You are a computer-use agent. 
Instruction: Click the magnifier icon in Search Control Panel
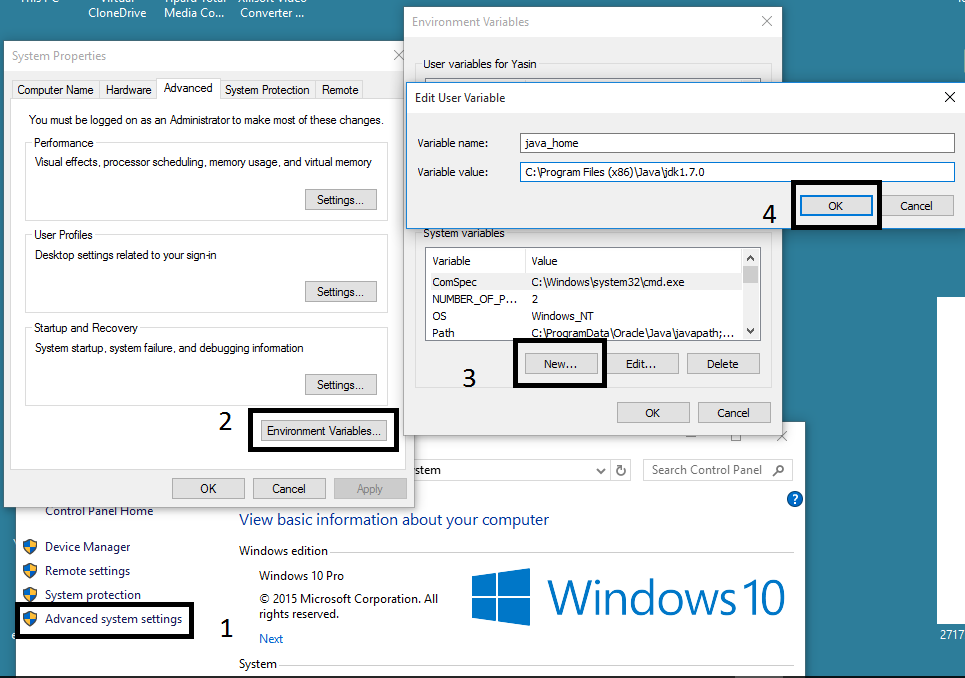point(779,470)
